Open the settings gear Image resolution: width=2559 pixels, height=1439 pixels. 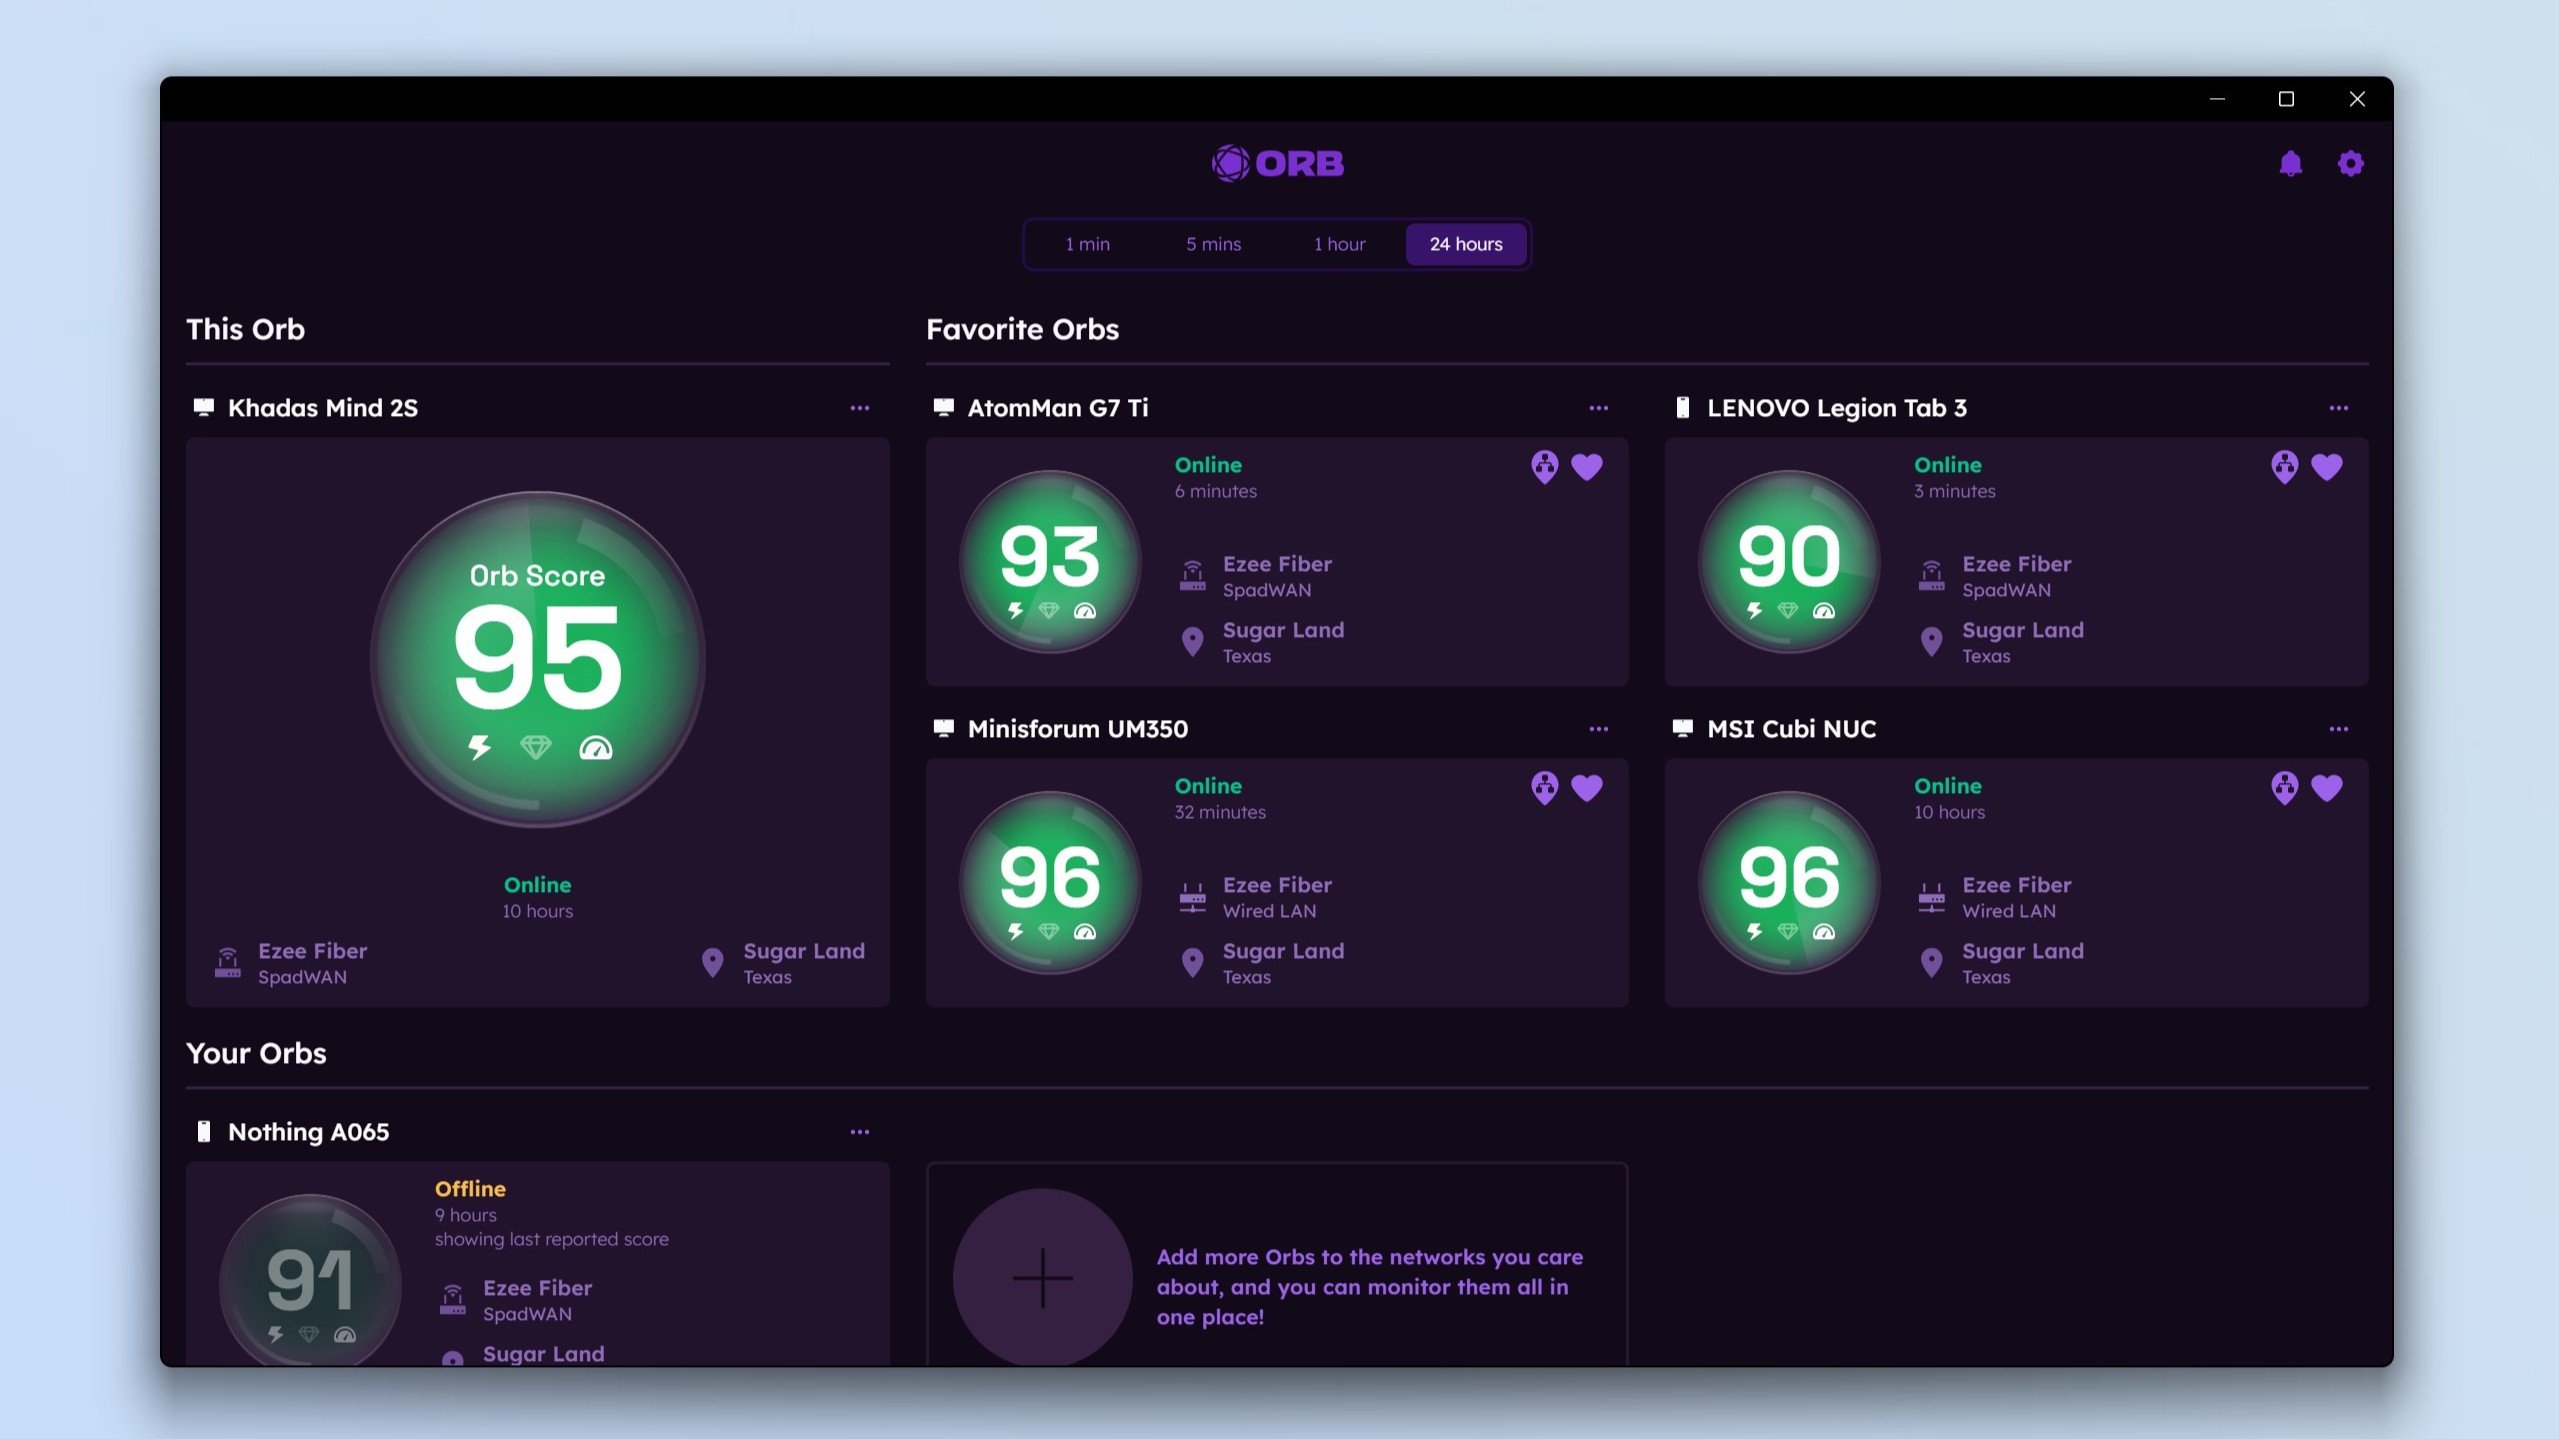pos(2350,164)
